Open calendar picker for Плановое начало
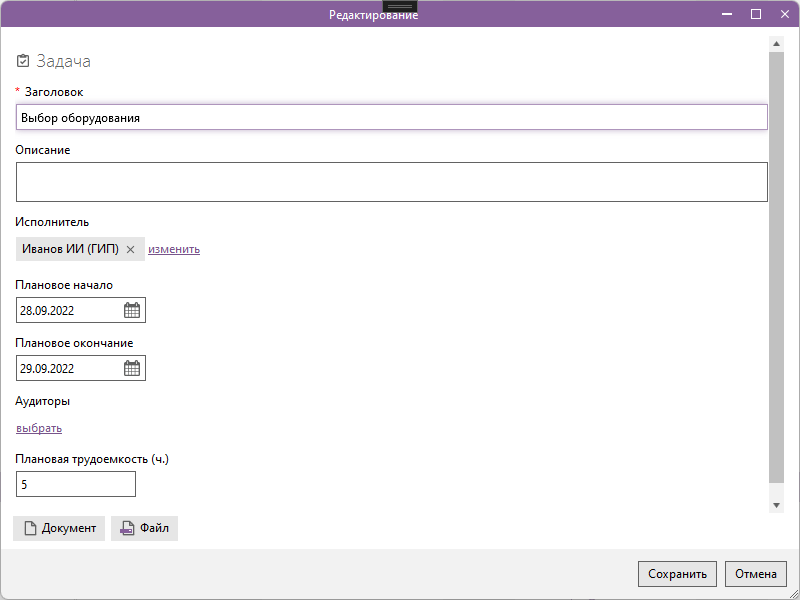800x600 pixels. pos(132,310)
